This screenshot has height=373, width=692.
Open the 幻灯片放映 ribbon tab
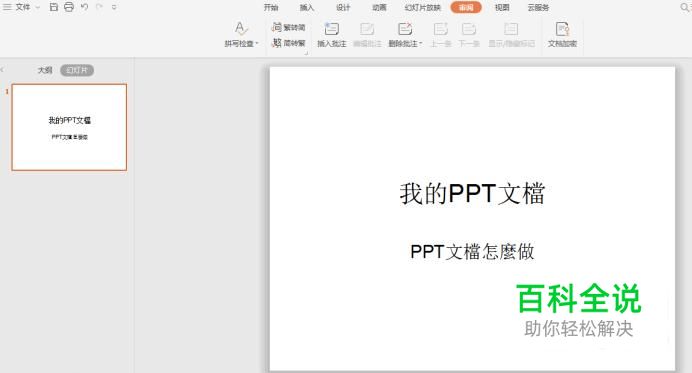point(422,8)
